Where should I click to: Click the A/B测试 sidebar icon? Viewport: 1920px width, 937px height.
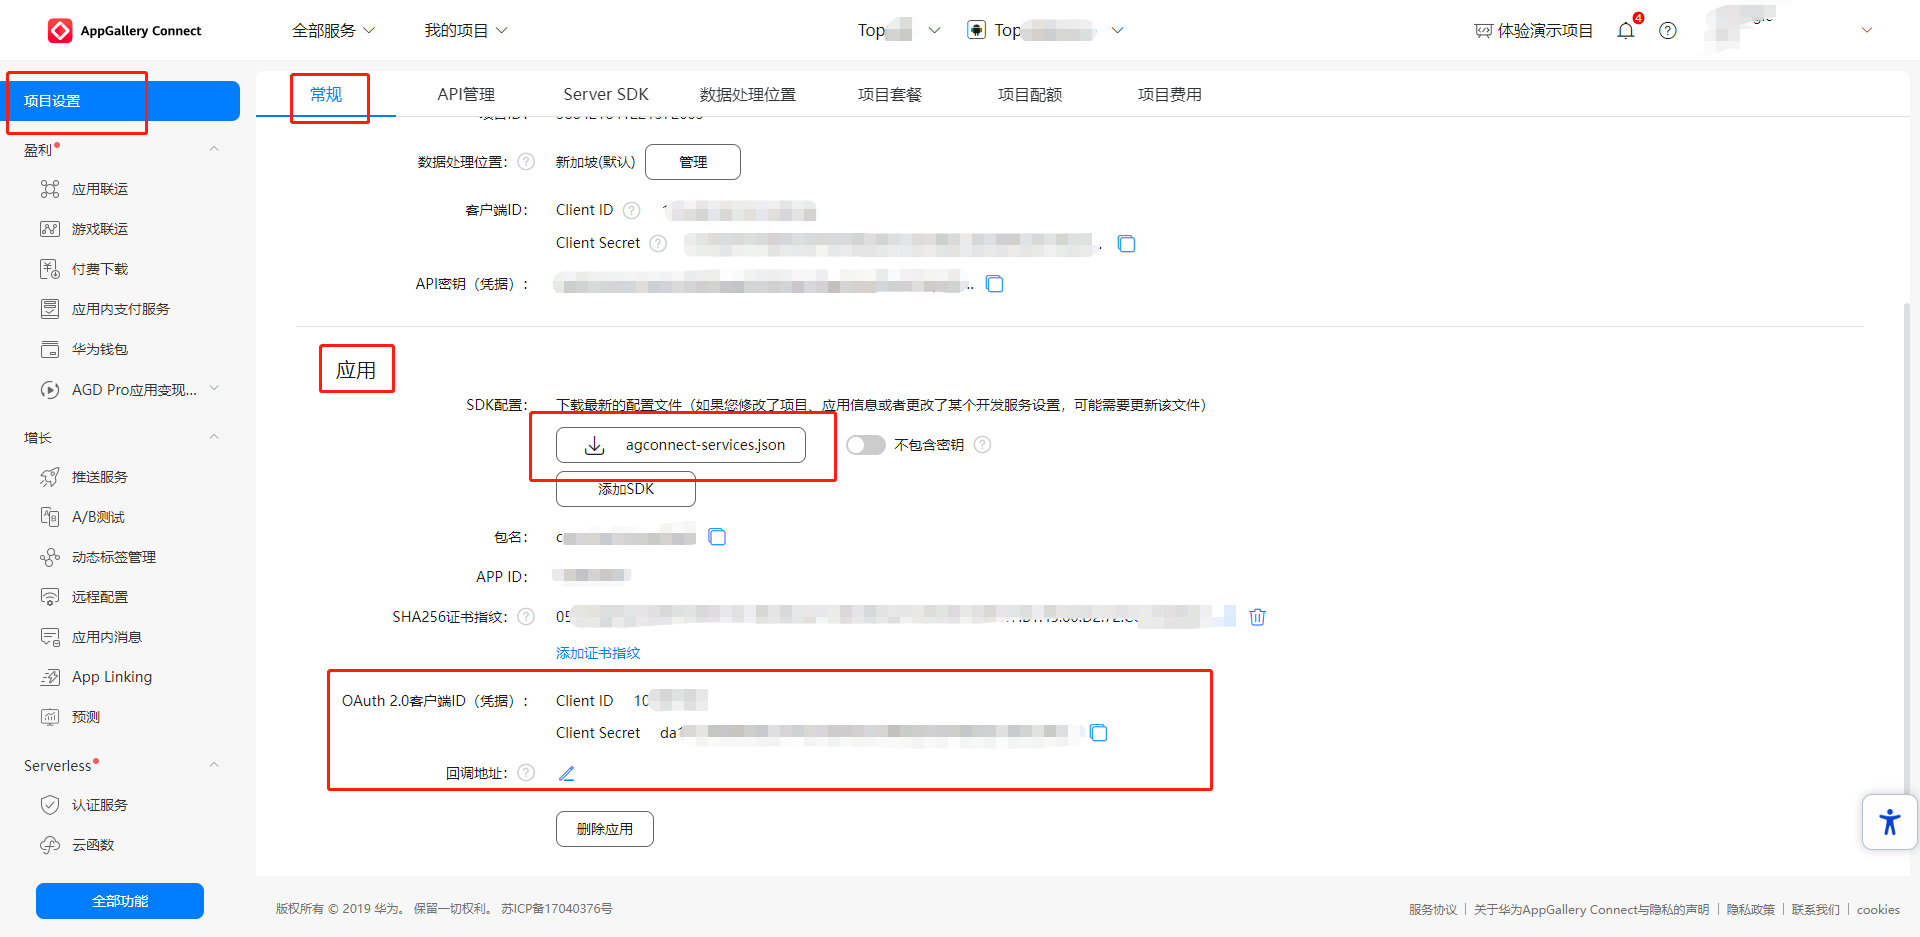tap(50, 517)
